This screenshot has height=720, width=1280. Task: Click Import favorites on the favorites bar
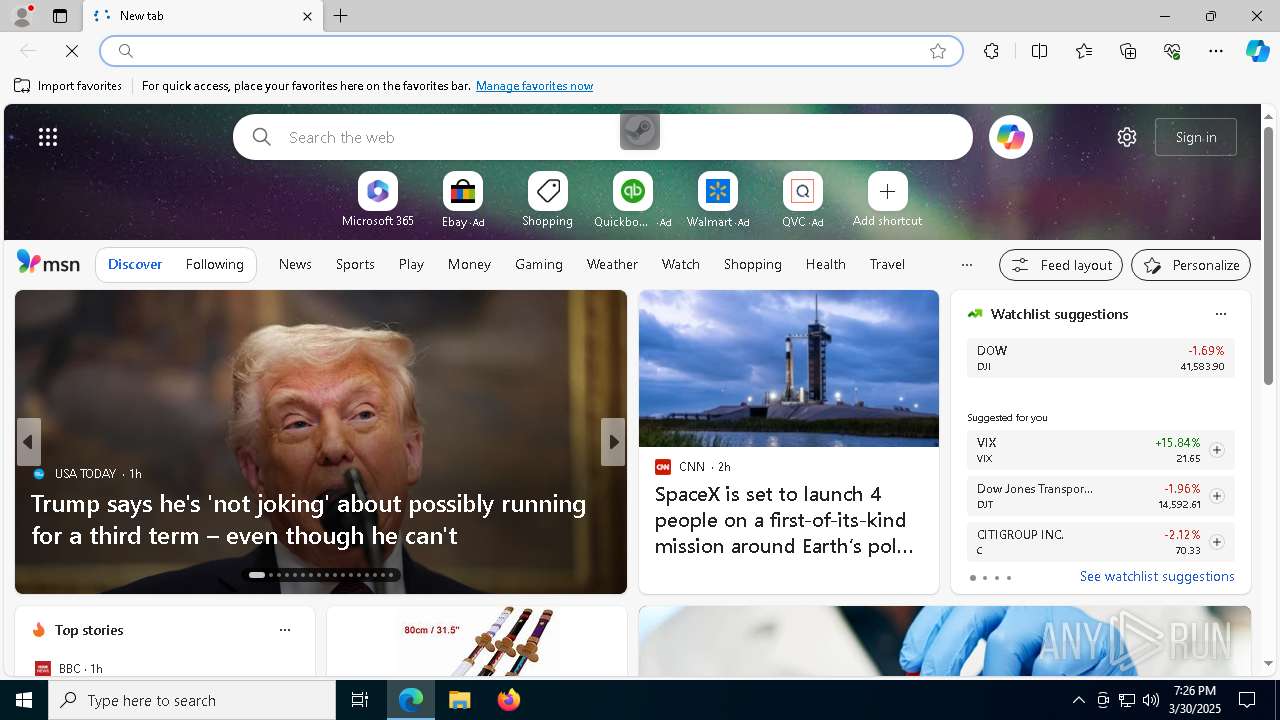click(x=68, y=86)
